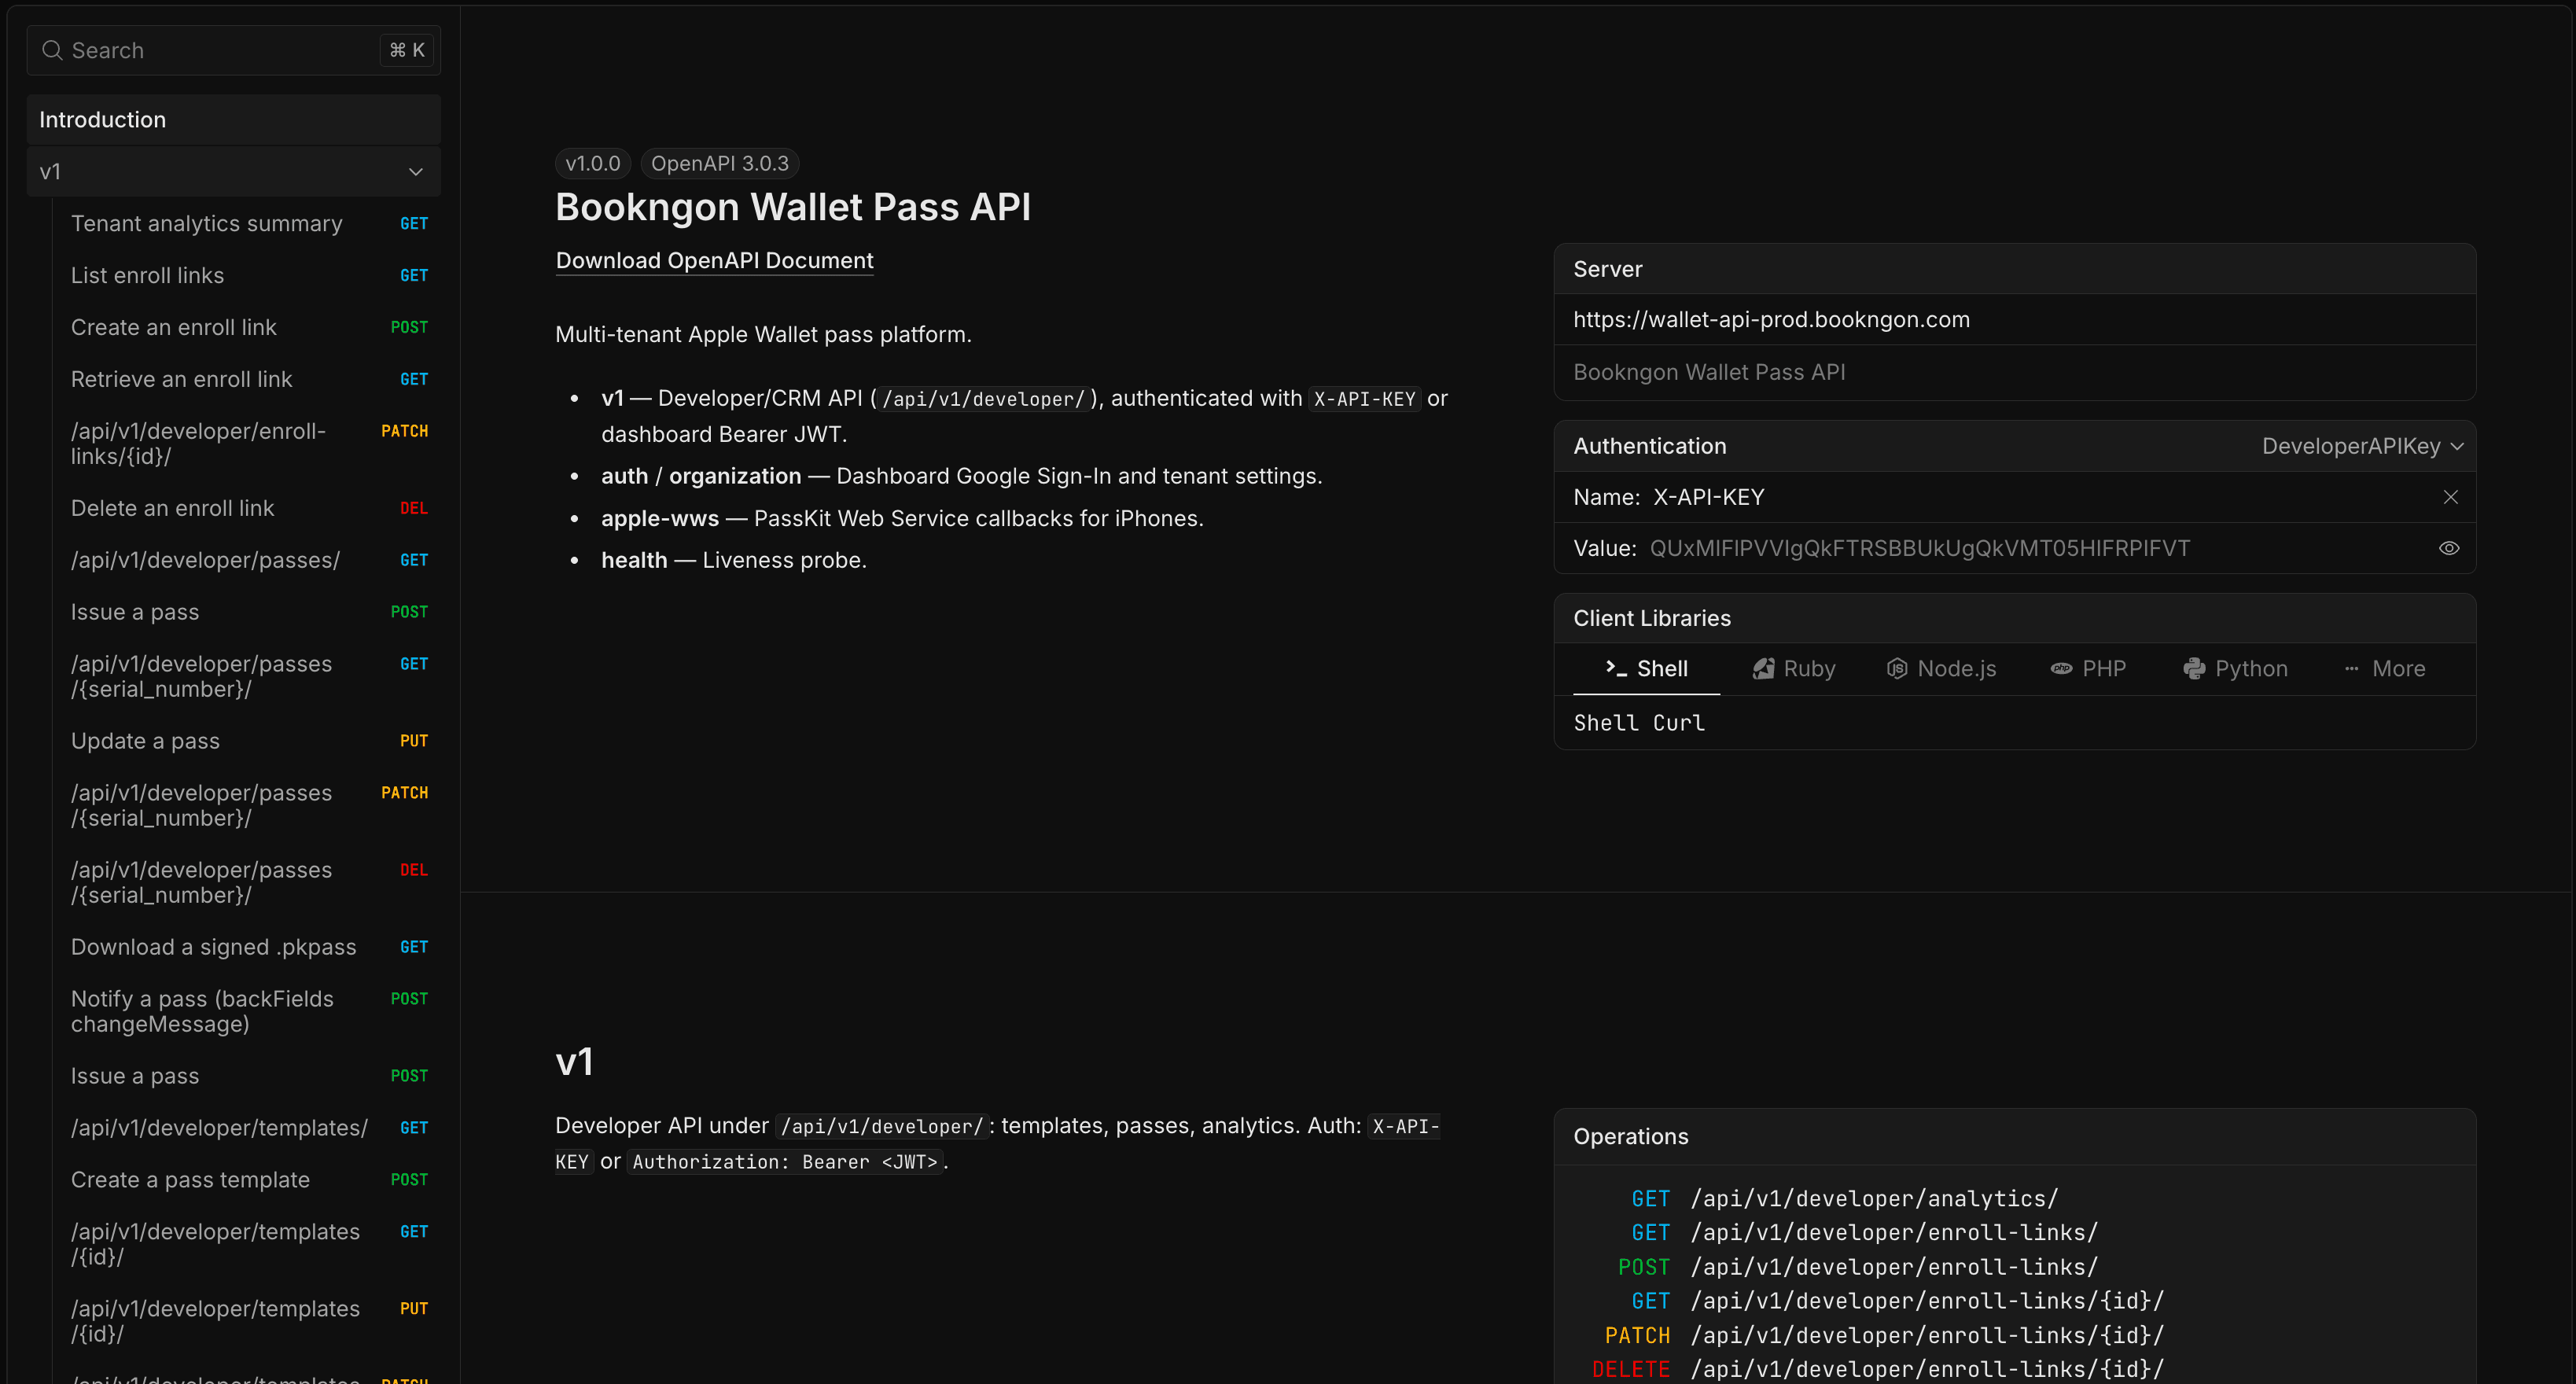Click the More ellipsis icon
2576x1384 pixels.
pos(2351,668)
